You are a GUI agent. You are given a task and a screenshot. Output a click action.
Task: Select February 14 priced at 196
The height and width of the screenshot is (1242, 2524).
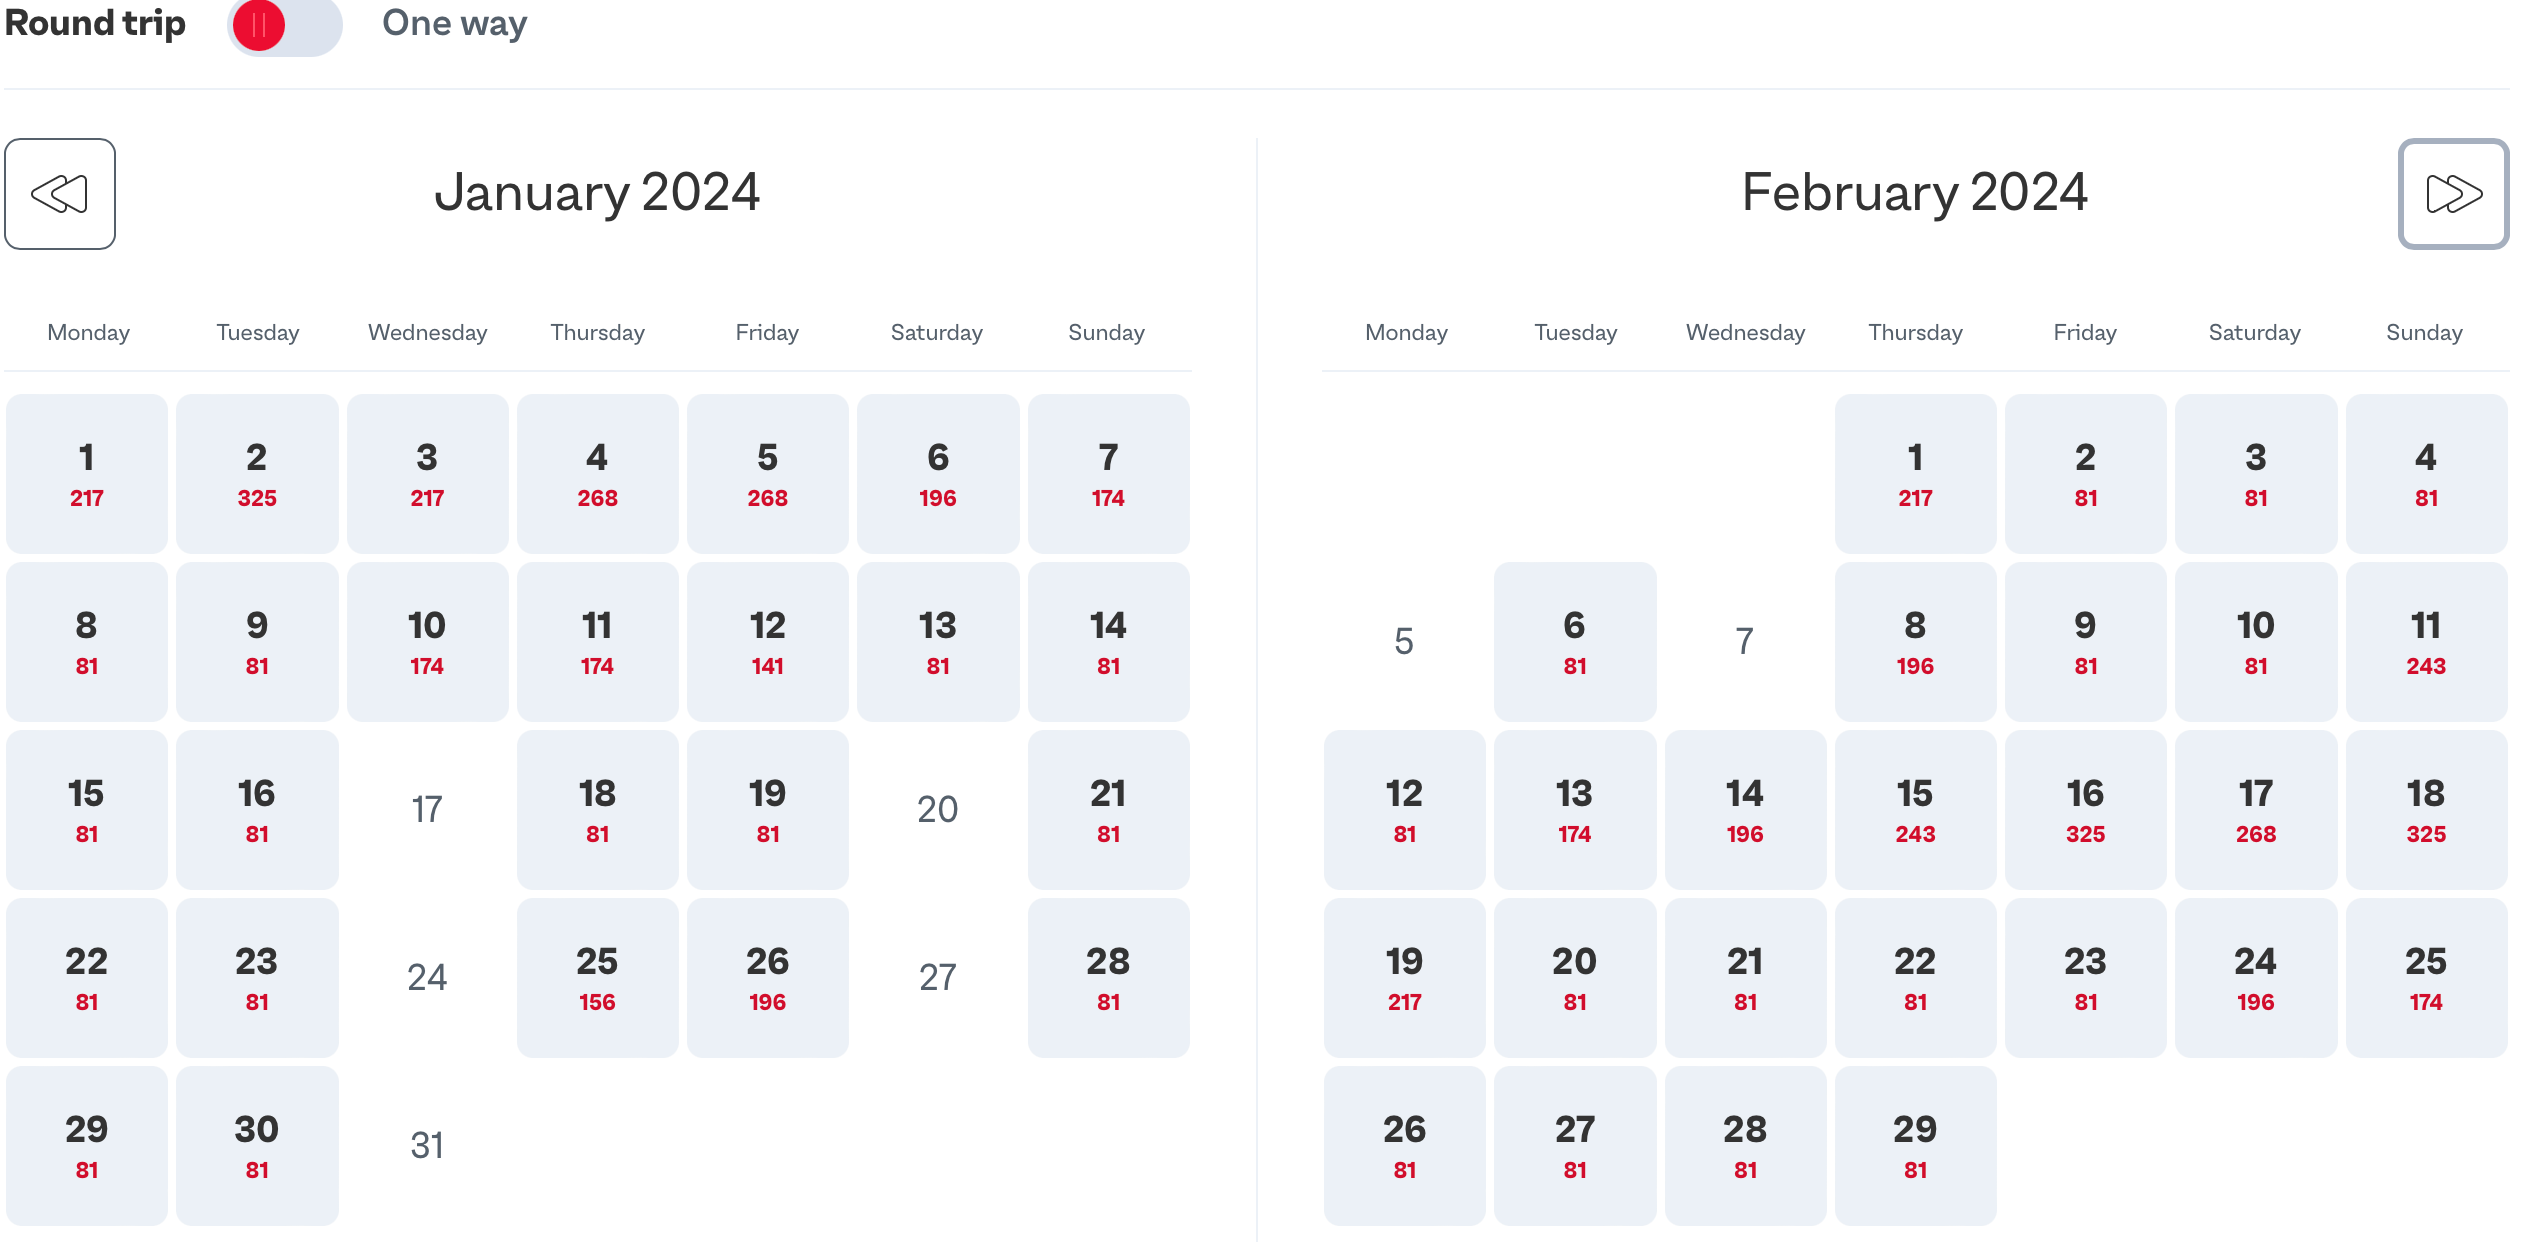(1745, 810)
